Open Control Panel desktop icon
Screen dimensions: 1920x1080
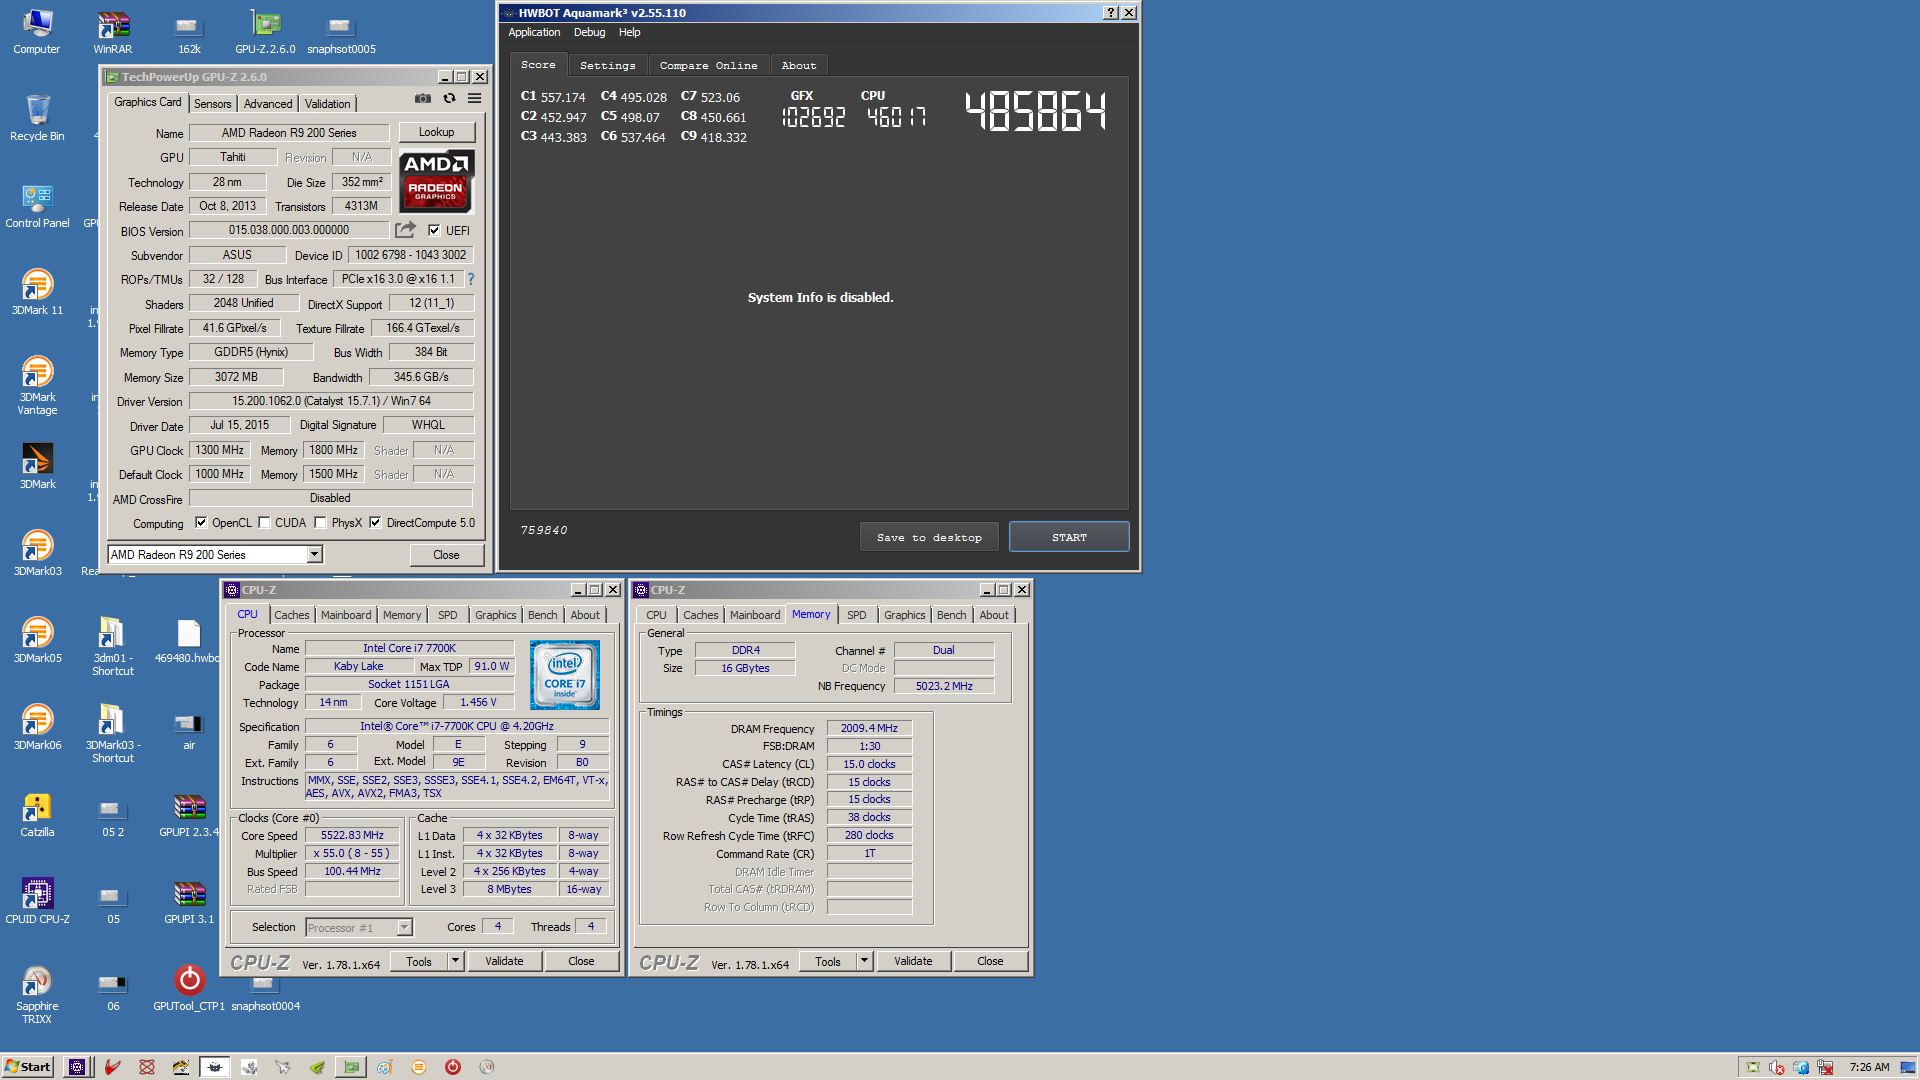coord(37,206)
